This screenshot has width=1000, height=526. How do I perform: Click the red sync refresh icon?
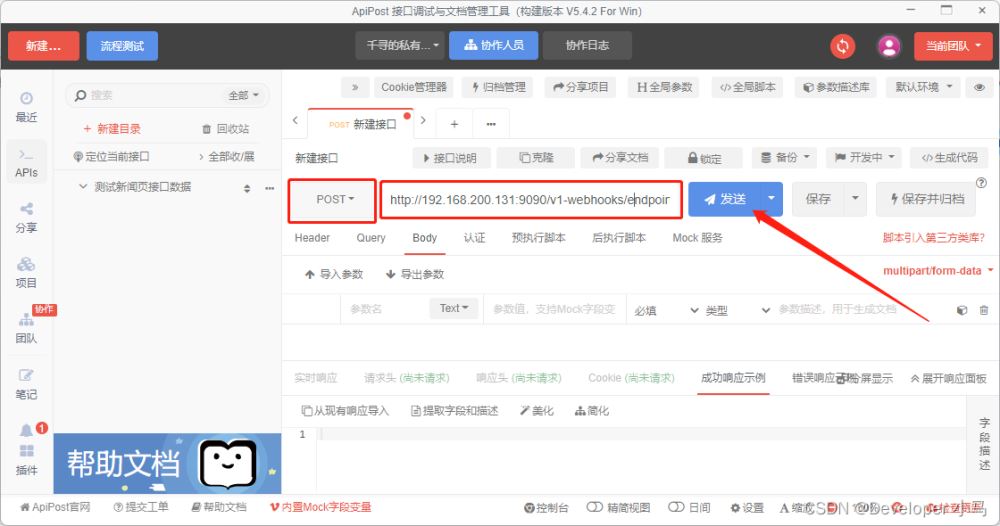pos(842,46)
